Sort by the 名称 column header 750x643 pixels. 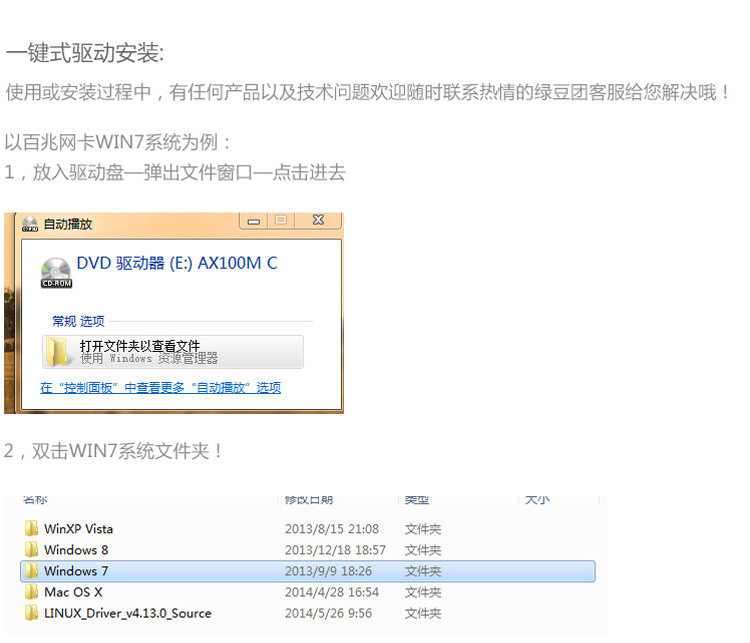35,499
